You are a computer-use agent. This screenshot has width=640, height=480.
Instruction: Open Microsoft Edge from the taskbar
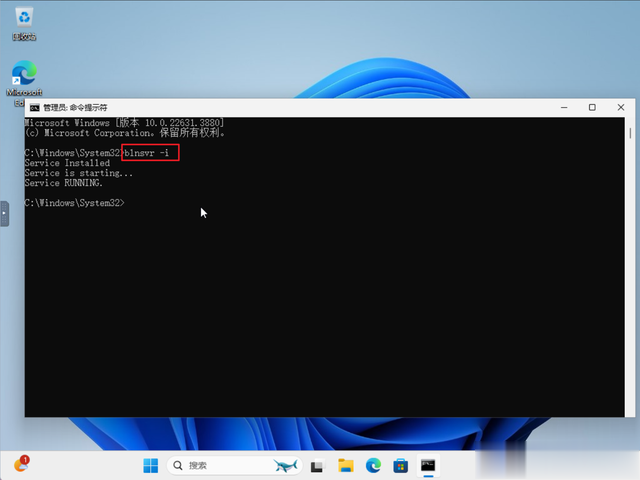pos(373,465)
